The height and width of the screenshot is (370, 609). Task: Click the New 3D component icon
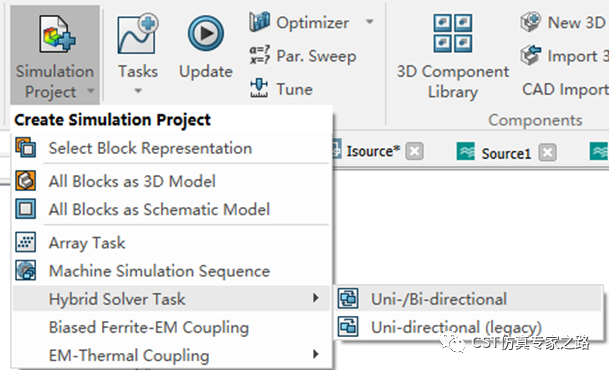[531, 22]
